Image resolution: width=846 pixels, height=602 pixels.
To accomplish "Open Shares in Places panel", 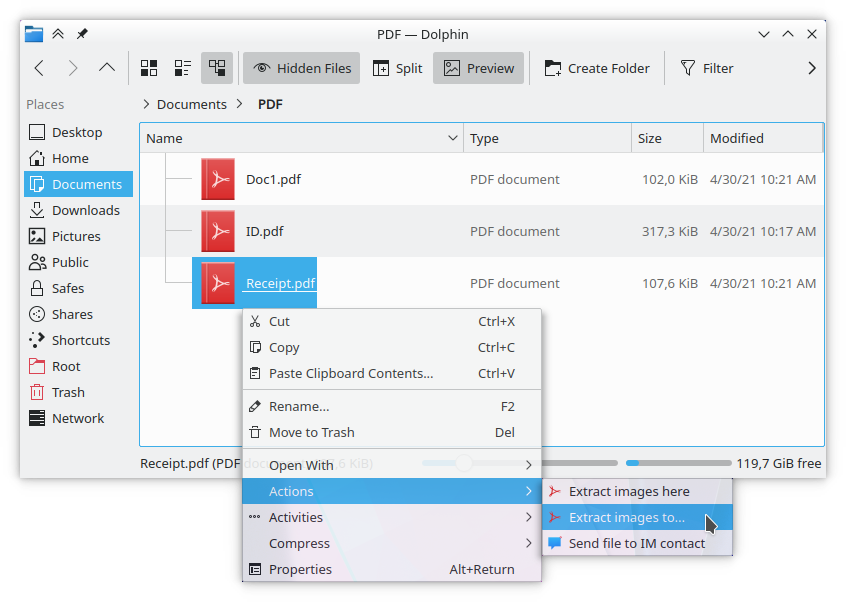I will coord(78,314).
